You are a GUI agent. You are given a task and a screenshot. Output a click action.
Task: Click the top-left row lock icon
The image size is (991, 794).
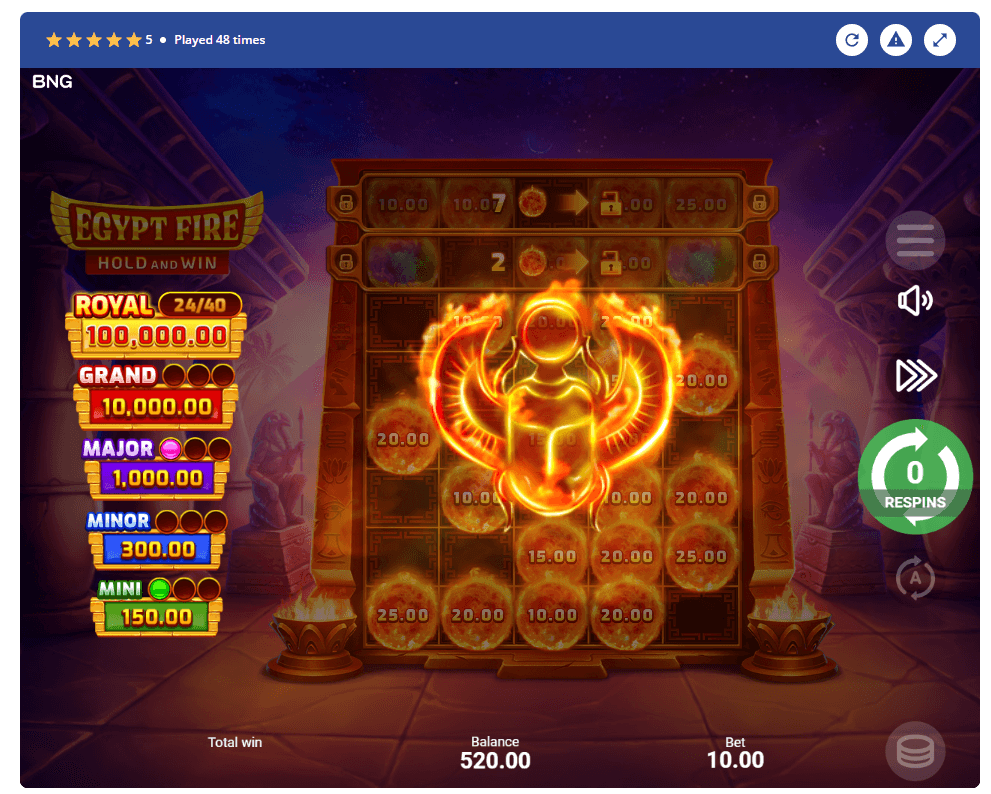346,203
